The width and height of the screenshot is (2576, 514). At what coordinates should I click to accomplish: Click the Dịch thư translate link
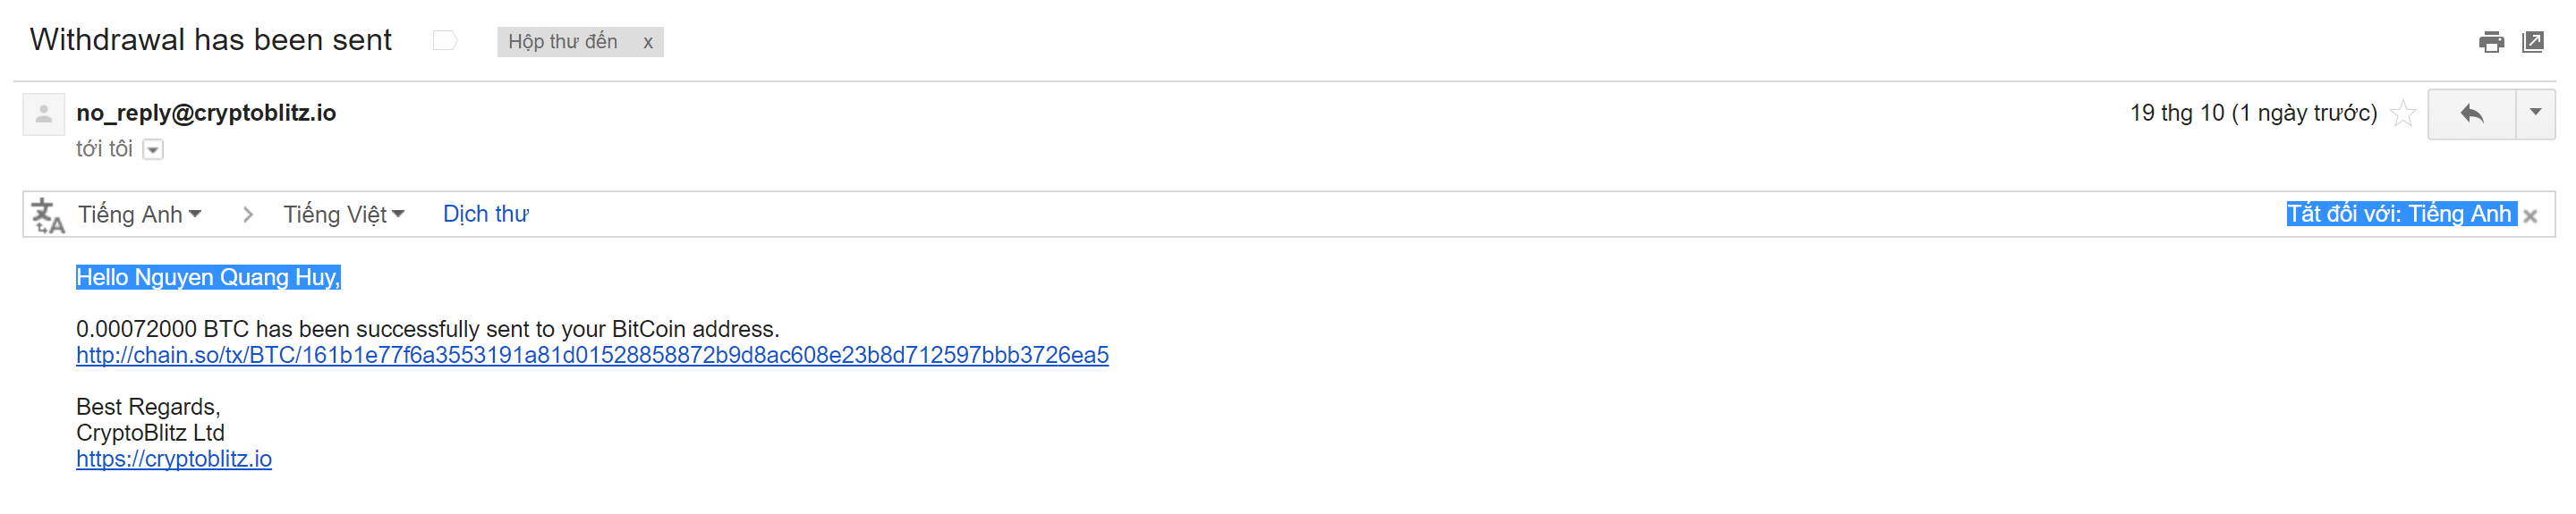point(485,214)
